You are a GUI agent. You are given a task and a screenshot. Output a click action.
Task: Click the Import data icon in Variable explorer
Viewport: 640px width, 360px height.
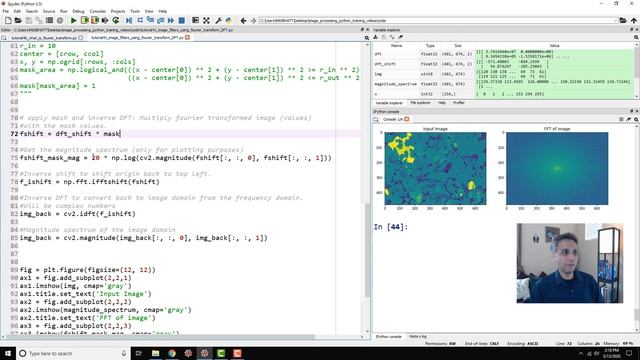point(376,37)
